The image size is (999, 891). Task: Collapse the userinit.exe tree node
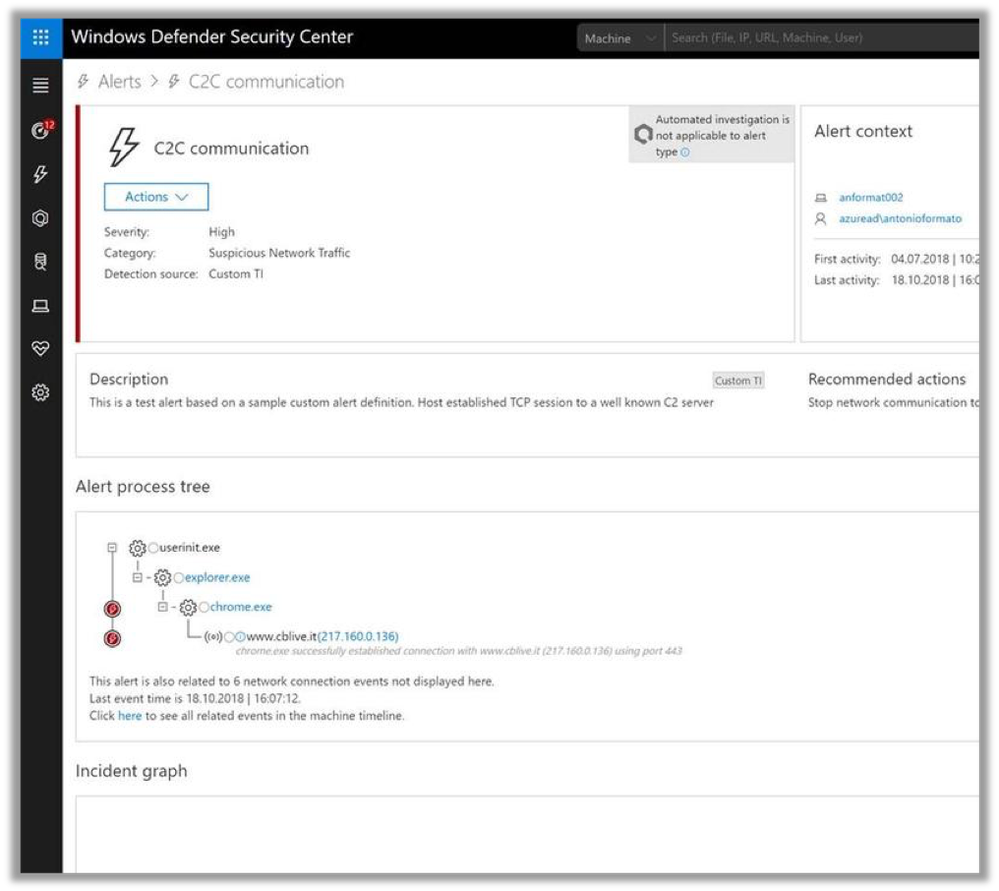tap(112, 548)
